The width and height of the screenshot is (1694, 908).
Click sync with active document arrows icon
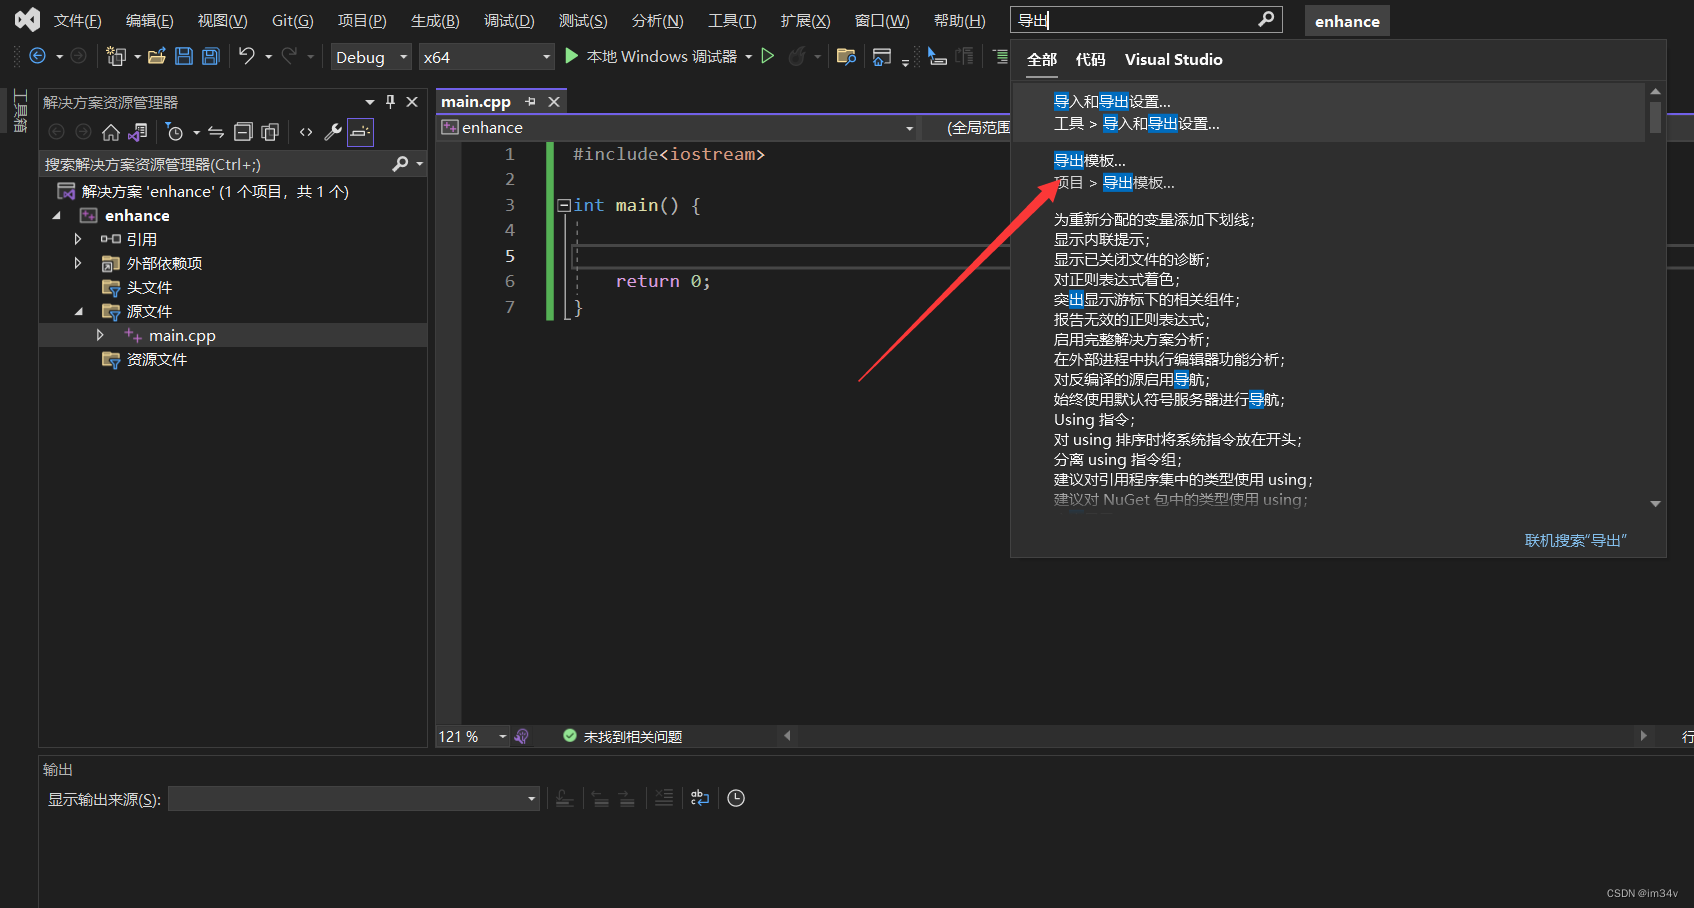tap(216, 132)
